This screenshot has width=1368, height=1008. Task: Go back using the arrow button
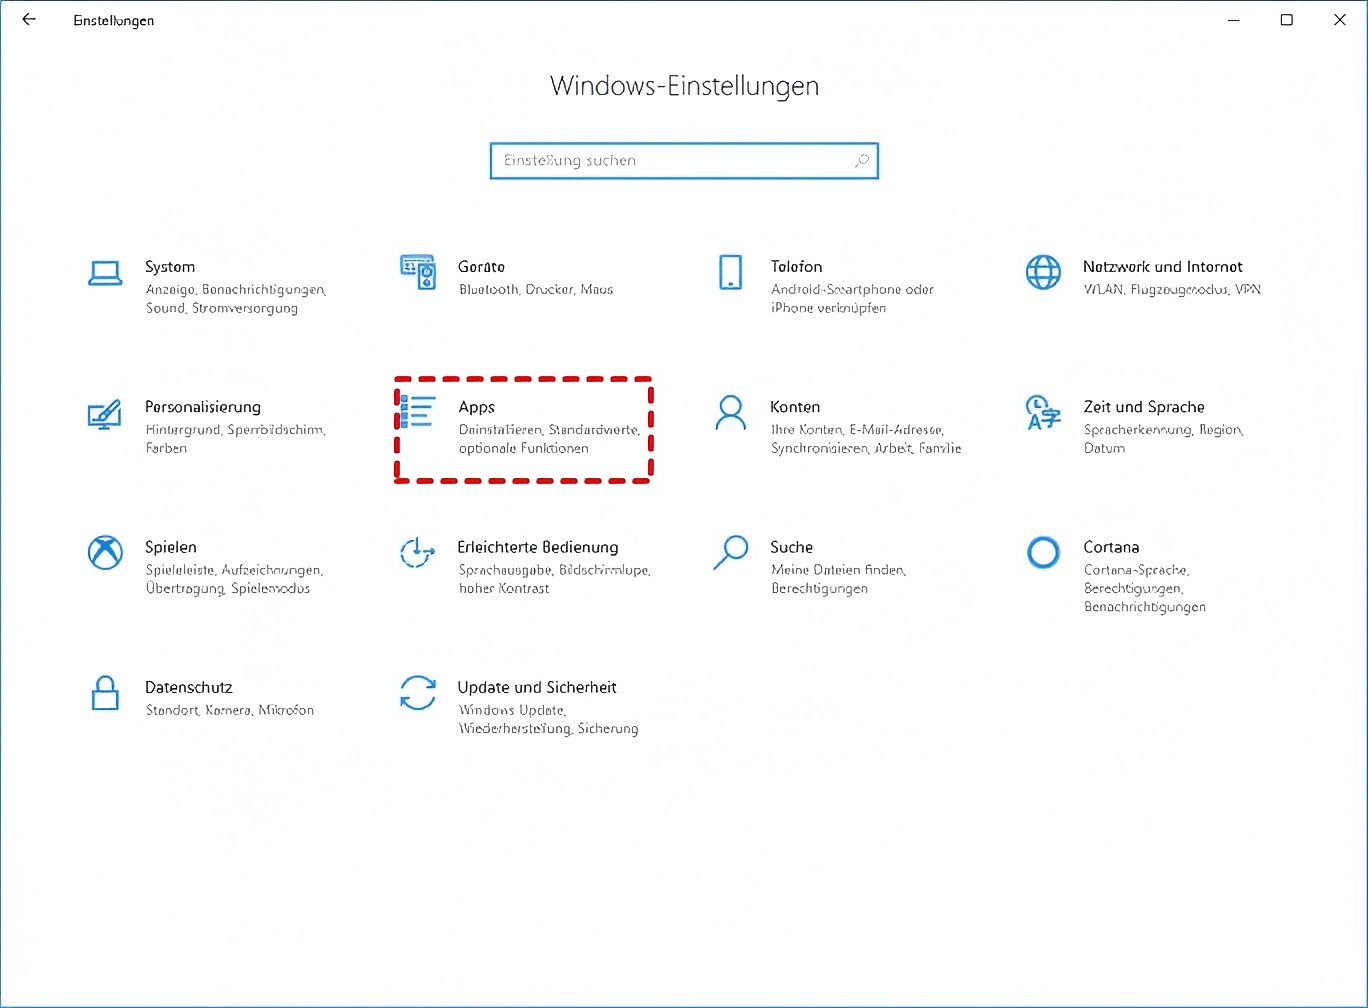[29, 20]
